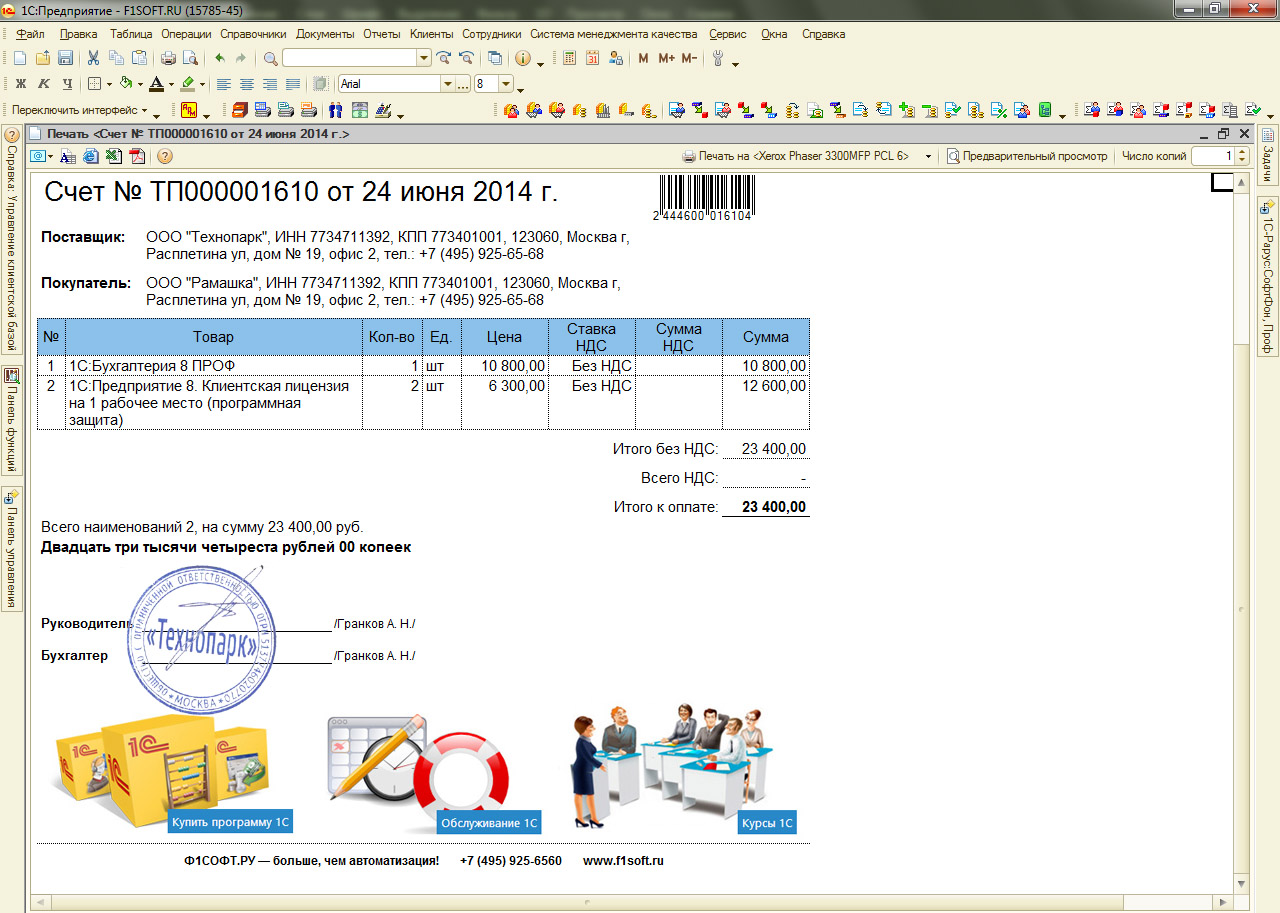Viewport: 1280px width, 913px height.
Task: Toggle bold formatting (Ж)
Action: click(21, 84)
